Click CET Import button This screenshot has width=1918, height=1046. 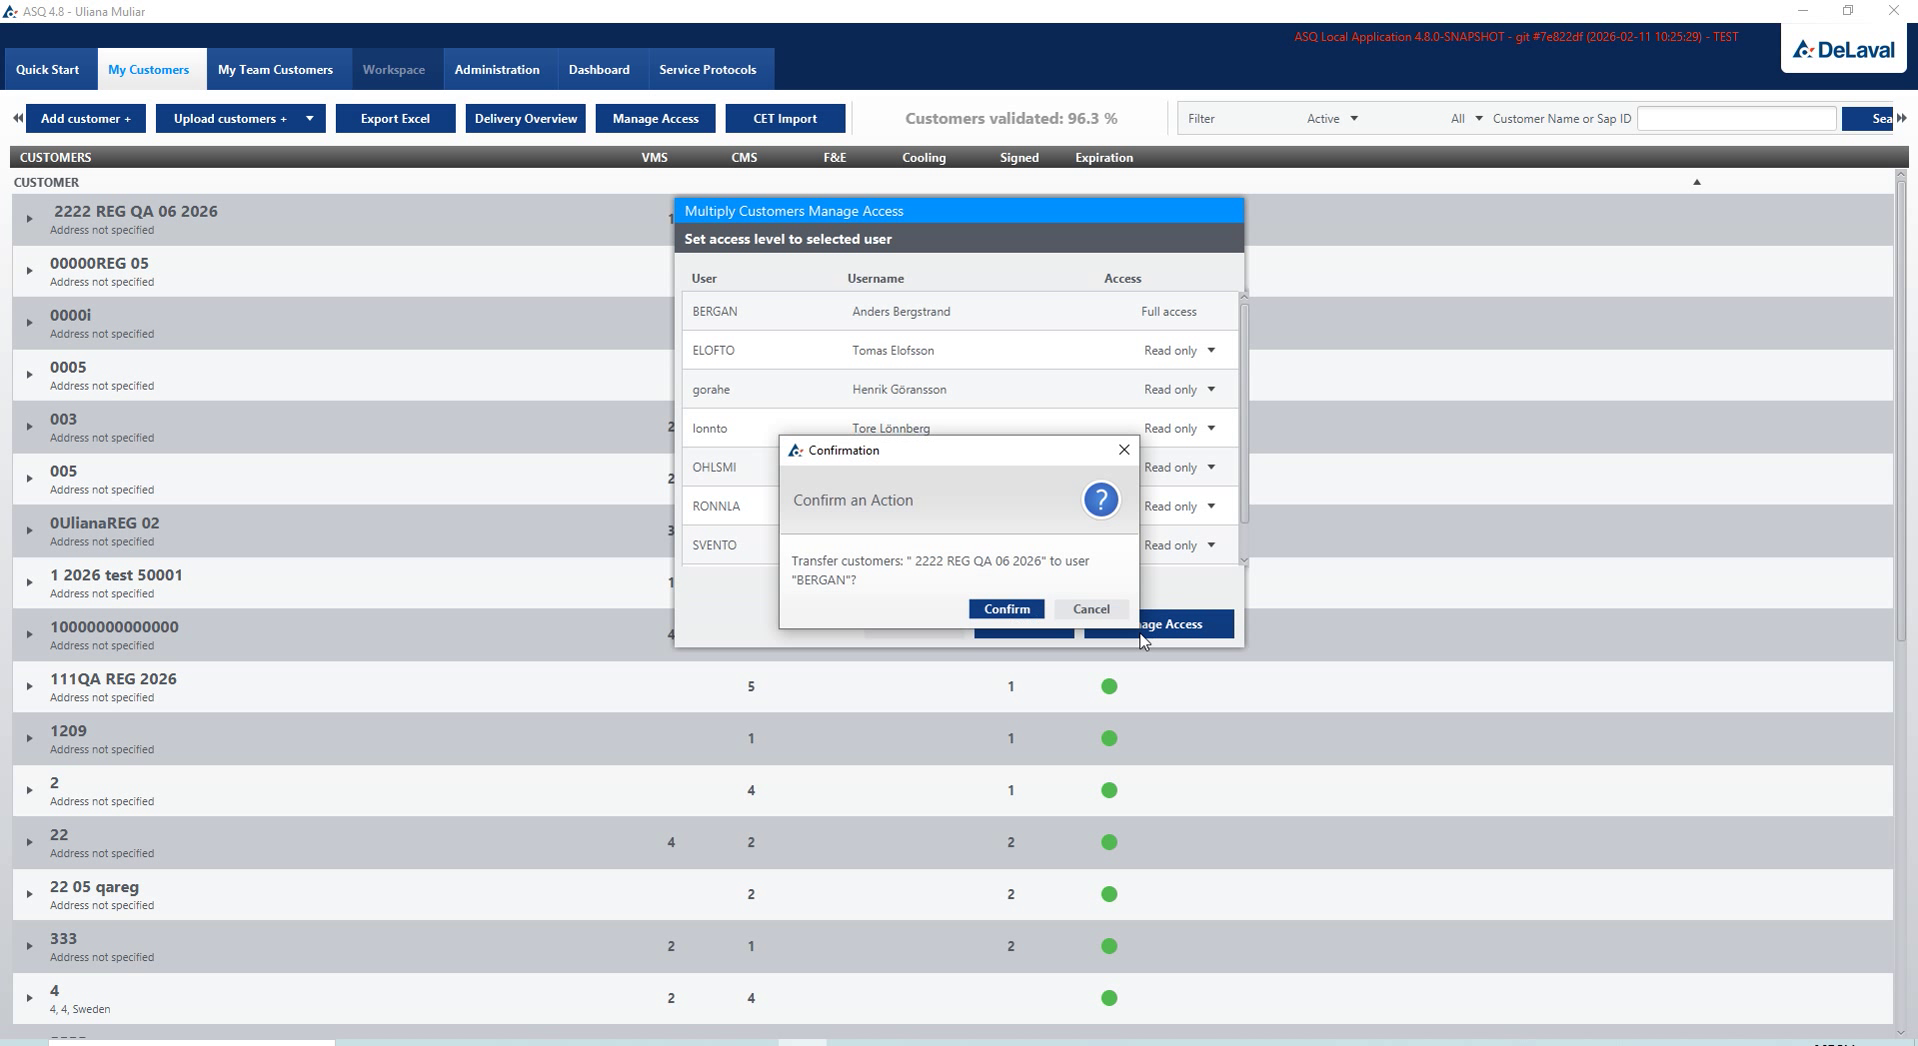point(785,118)
